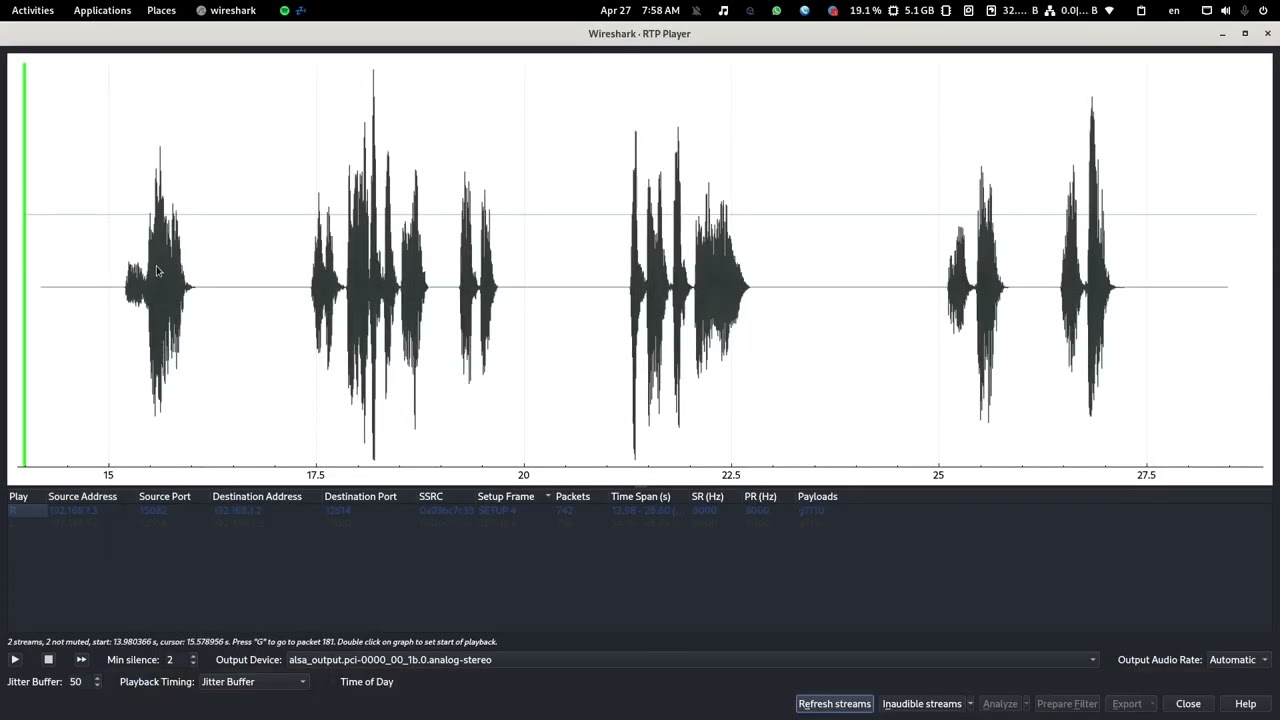This screenshot has width=1280, height=720.
Task: Open the Output Device dropdown
Action: (x=692, y=660)
